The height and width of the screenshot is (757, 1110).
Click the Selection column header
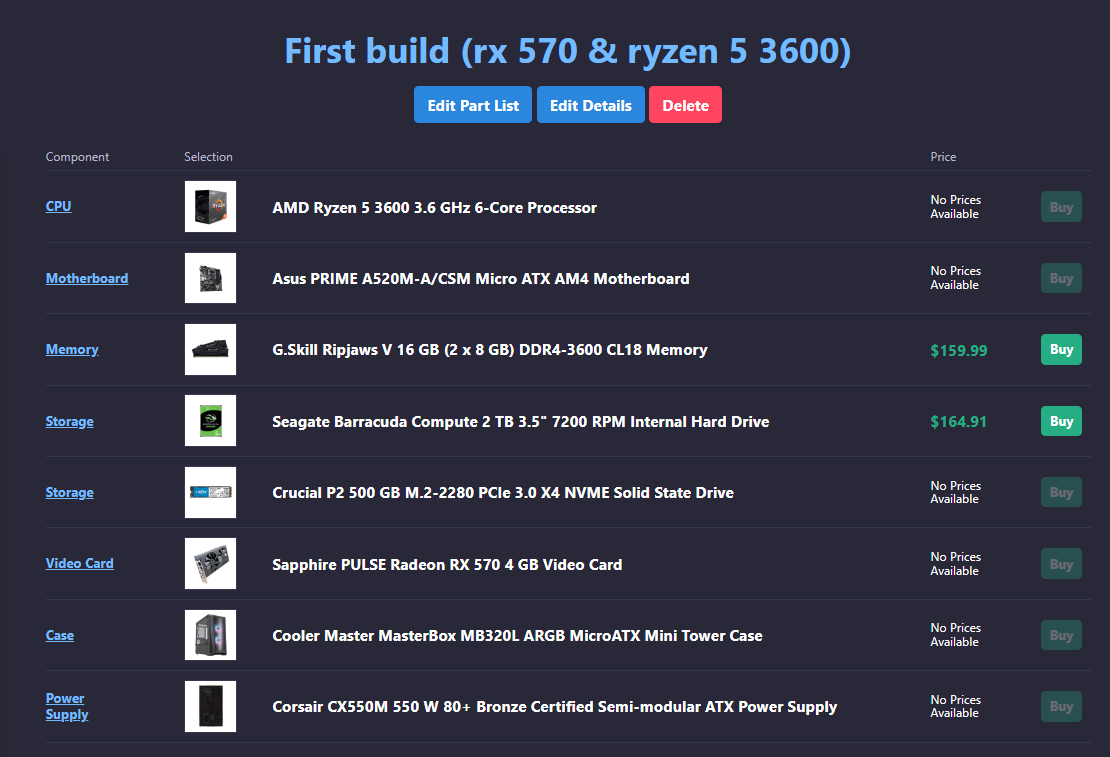(x=208, y=156)
